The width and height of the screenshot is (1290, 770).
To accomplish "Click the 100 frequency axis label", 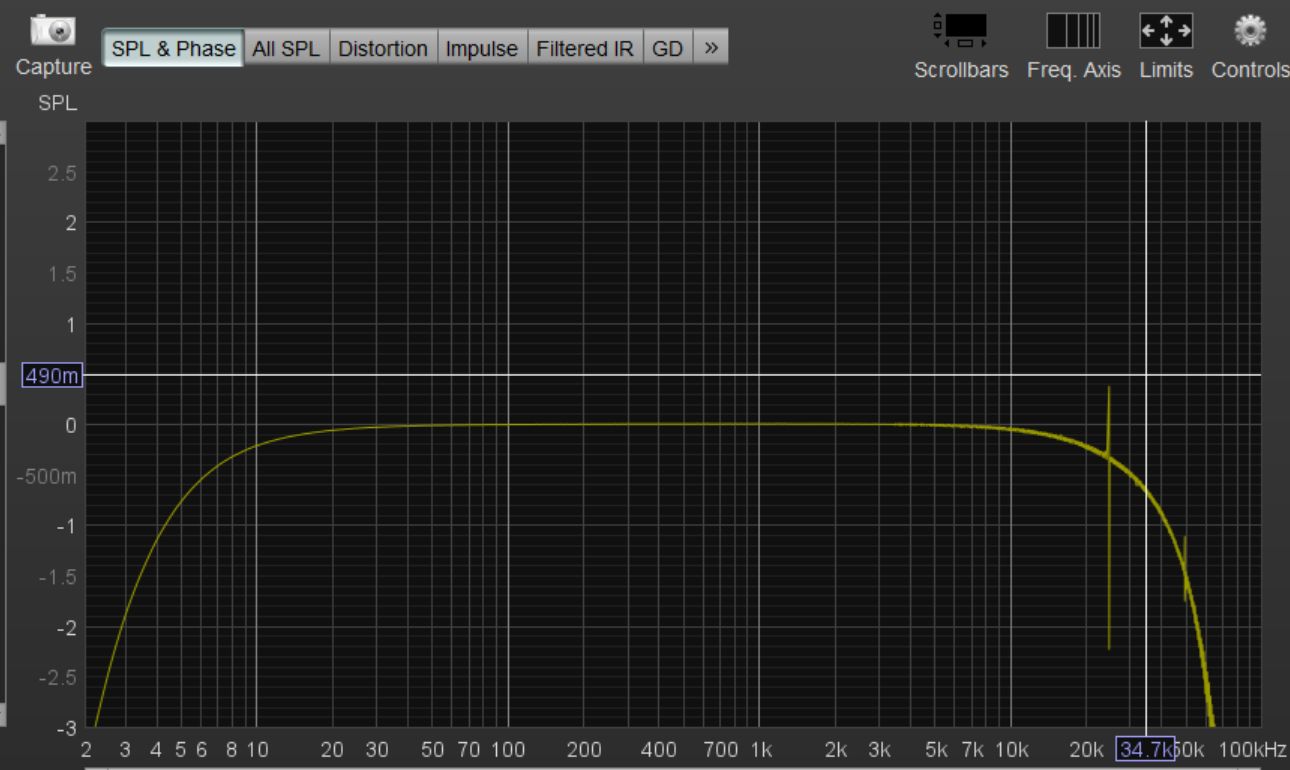I will pyautogui.click(x=509, y=749).
